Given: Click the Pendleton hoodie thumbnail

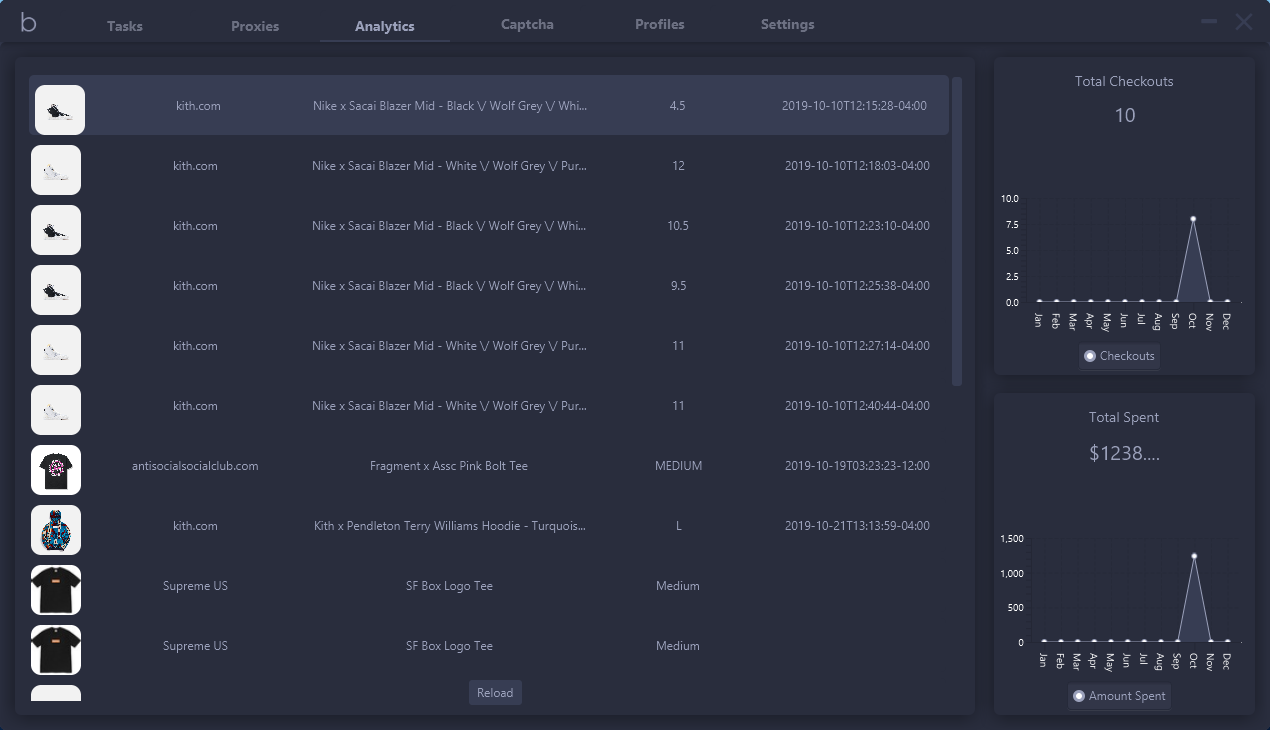Looking at the screenshot, I should click(x=56, y=530).
